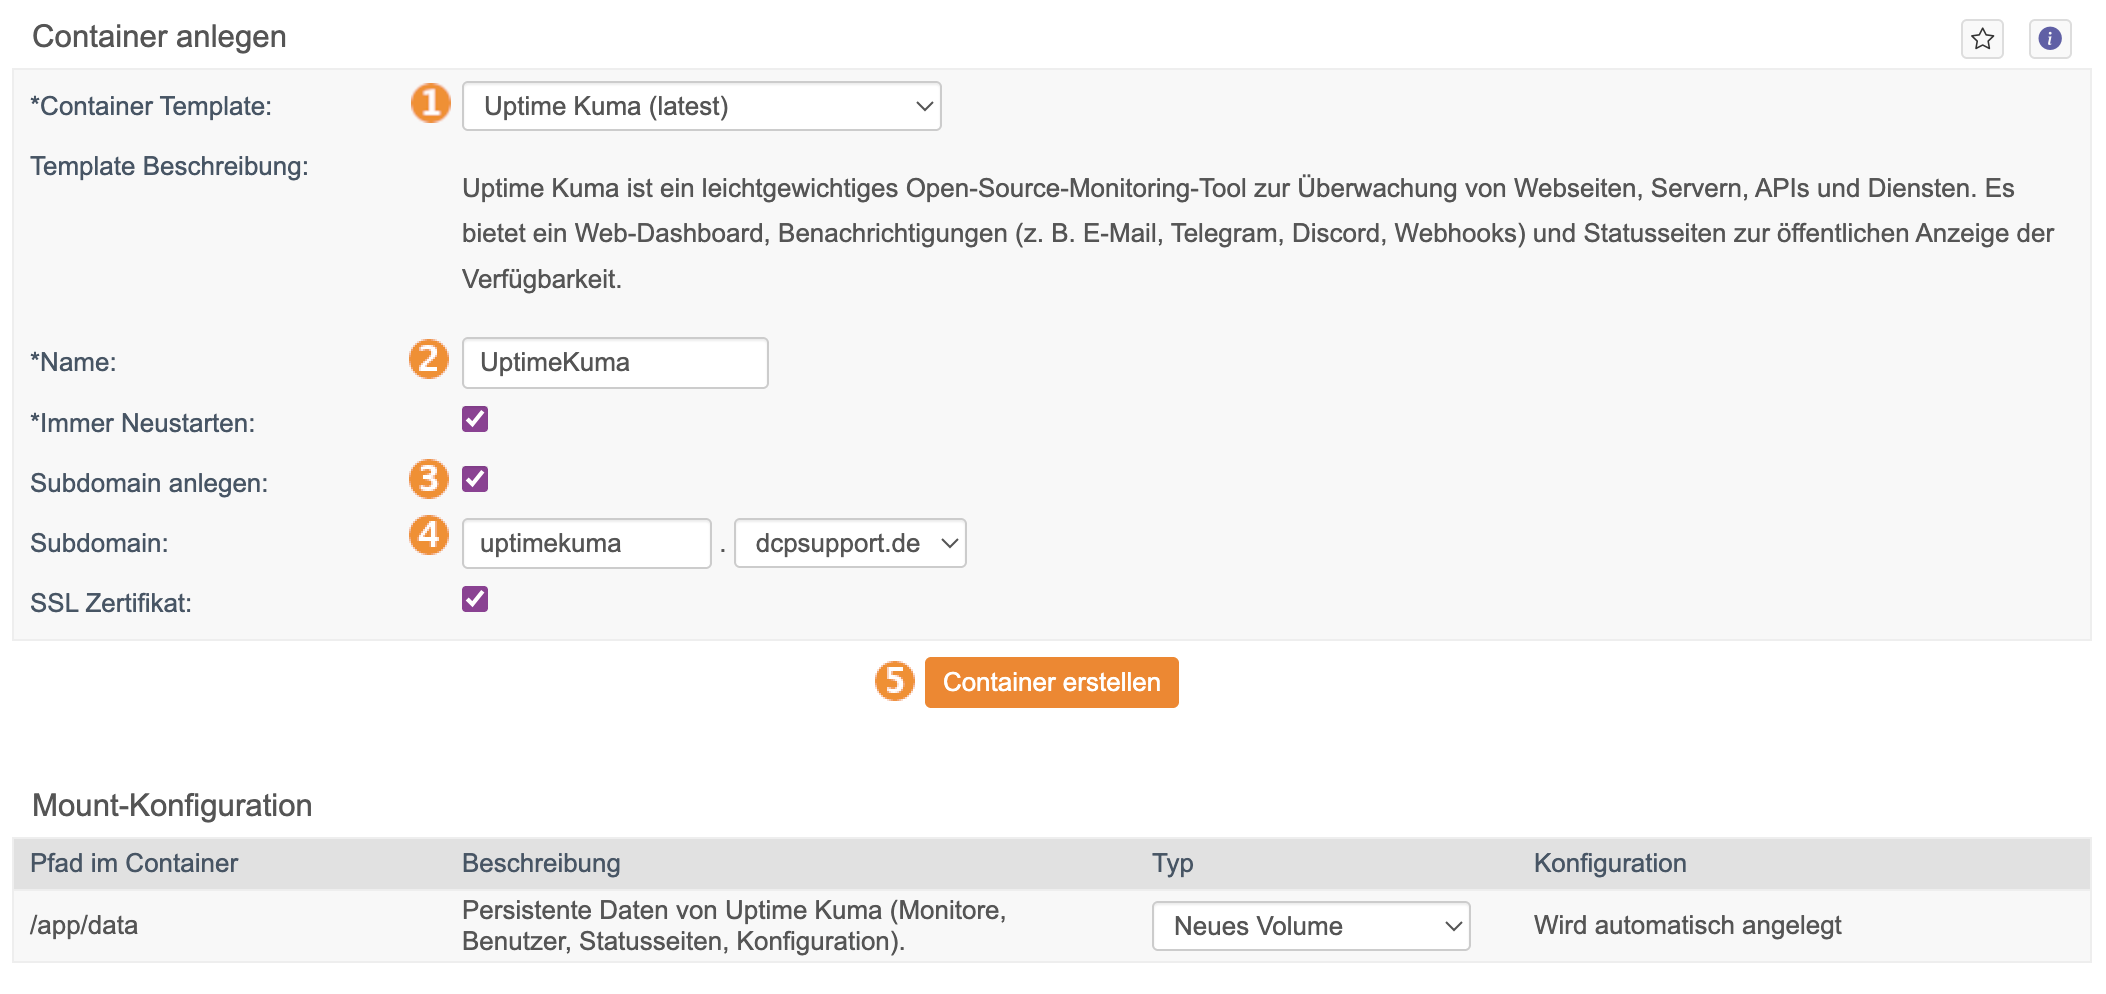The width and height of the screenshot is (2106, 994).
Task: Uncheck the Subdomain anlegen checkbox
Action: click(475, 479)
